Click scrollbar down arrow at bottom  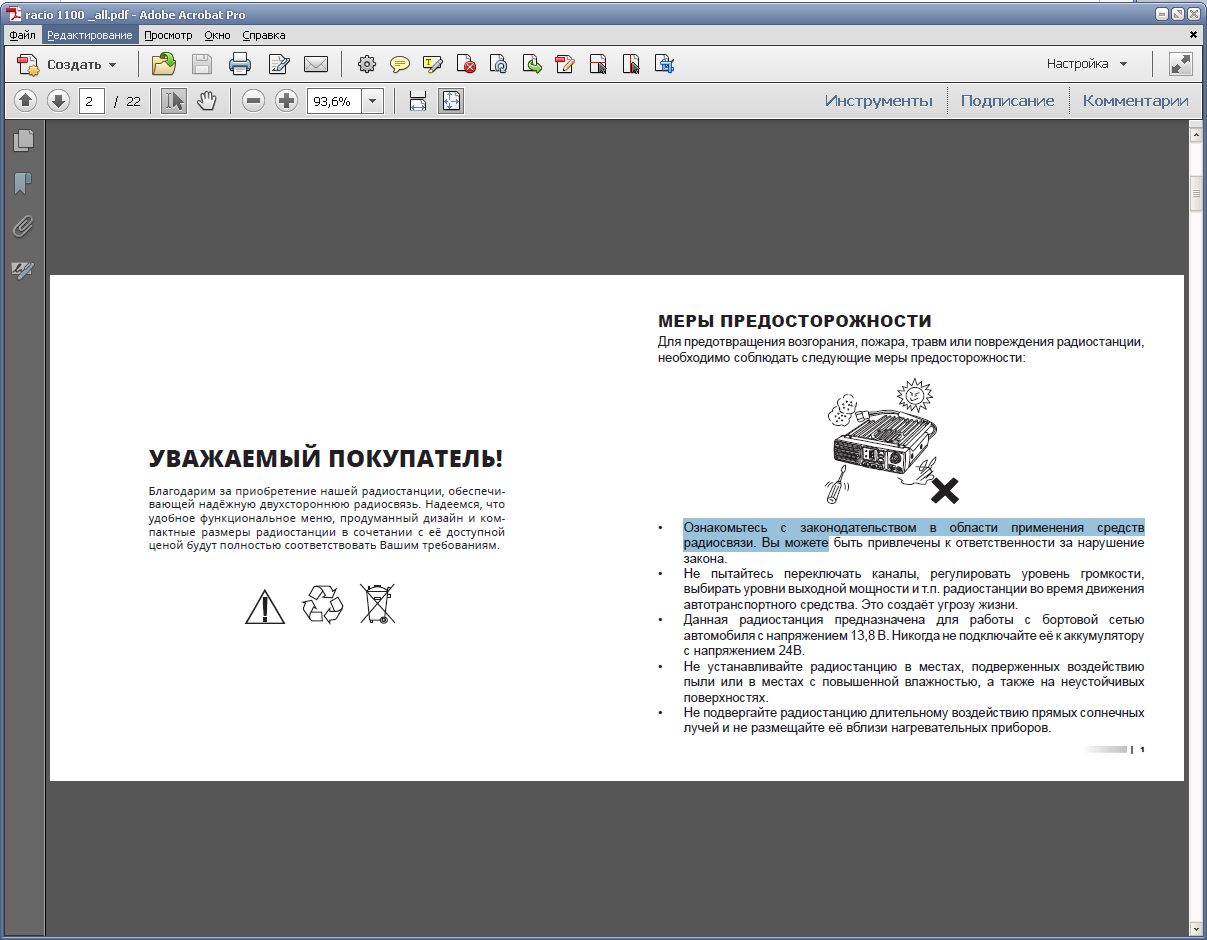[1196, 928]
